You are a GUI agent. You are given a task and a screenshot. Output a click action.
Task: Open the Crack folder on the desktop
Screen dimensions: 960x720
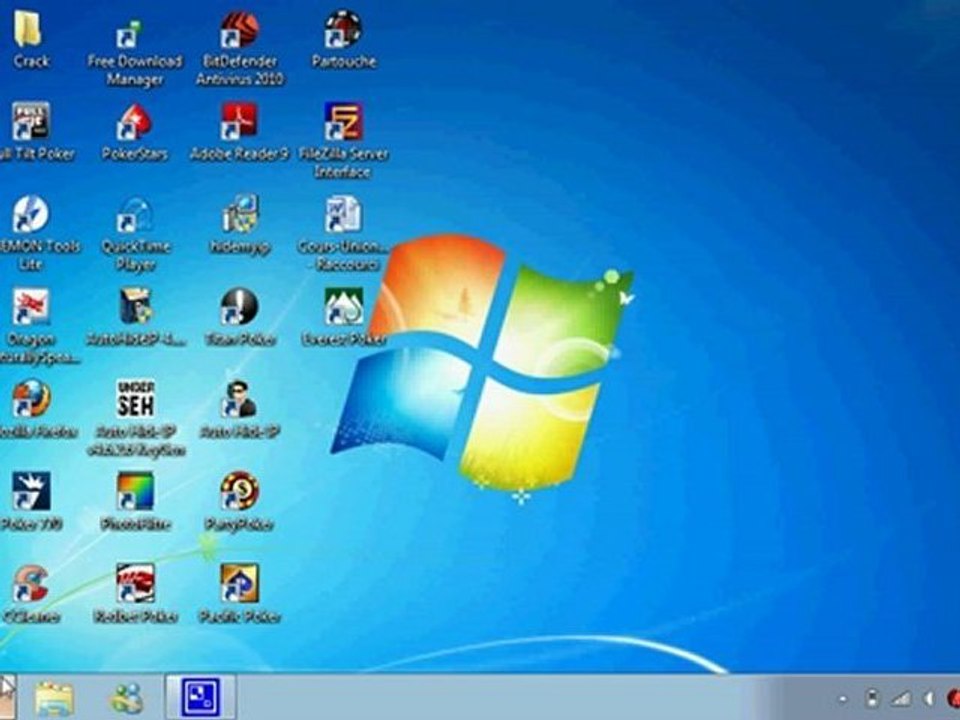click(28, 30)
